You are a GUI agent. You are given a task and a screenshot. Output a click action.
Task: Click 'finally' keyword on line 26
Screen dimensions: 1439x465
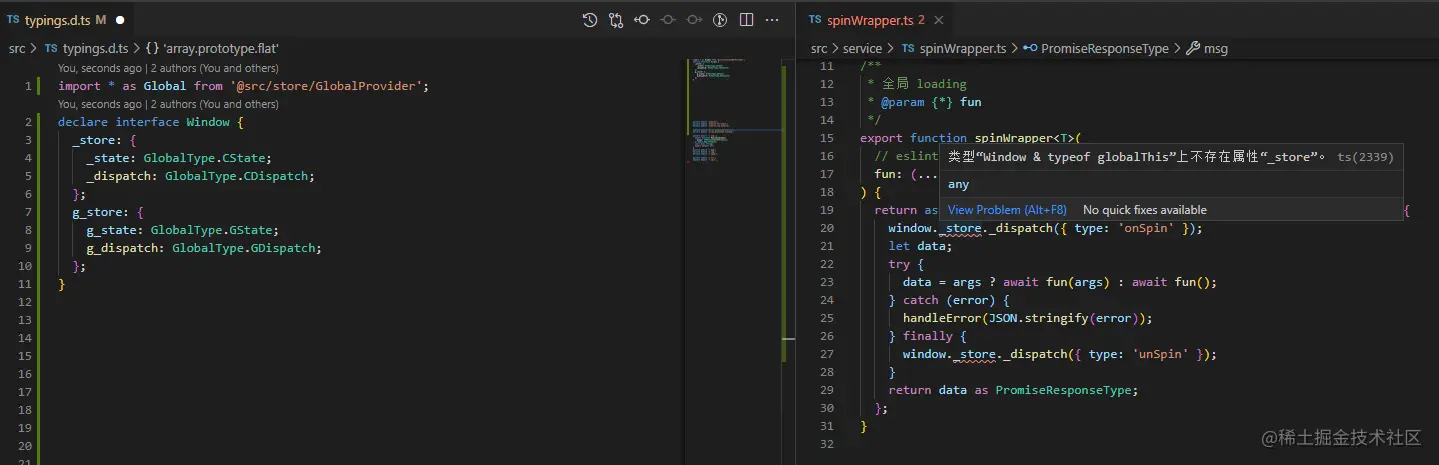(x=928, y=336)
